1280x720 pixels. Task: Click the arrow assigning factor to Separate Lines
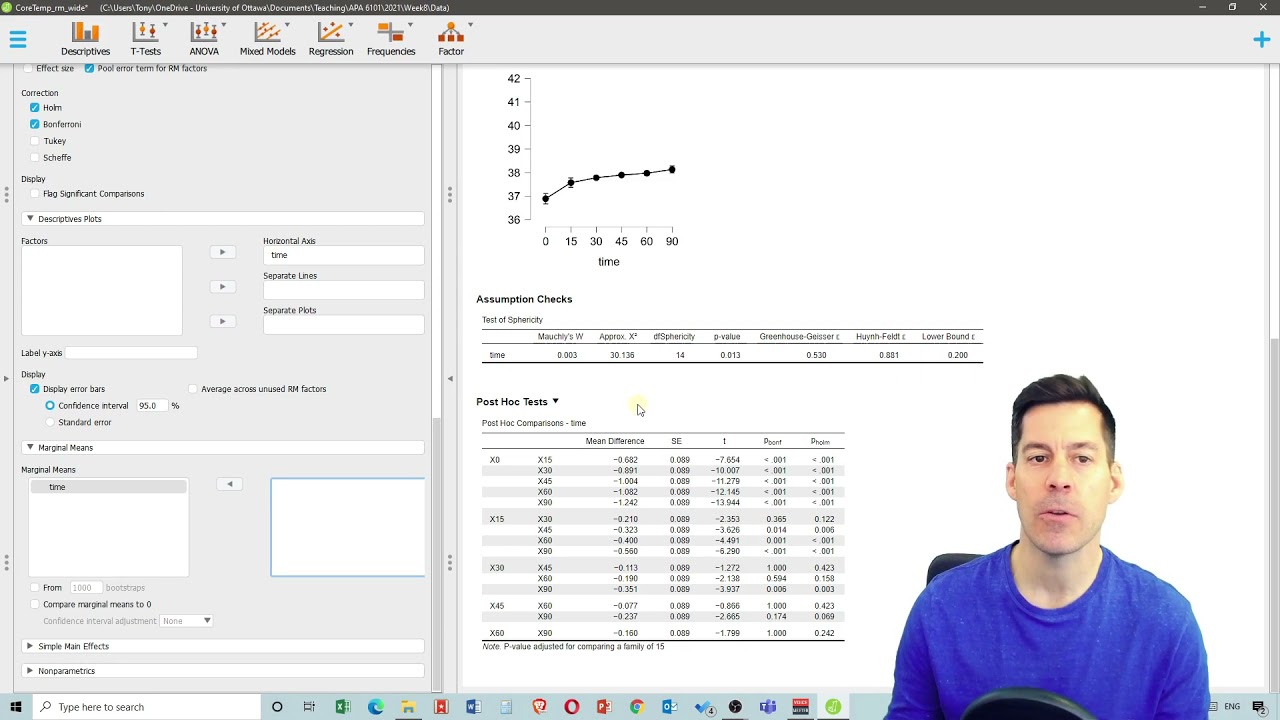point(223,287)
